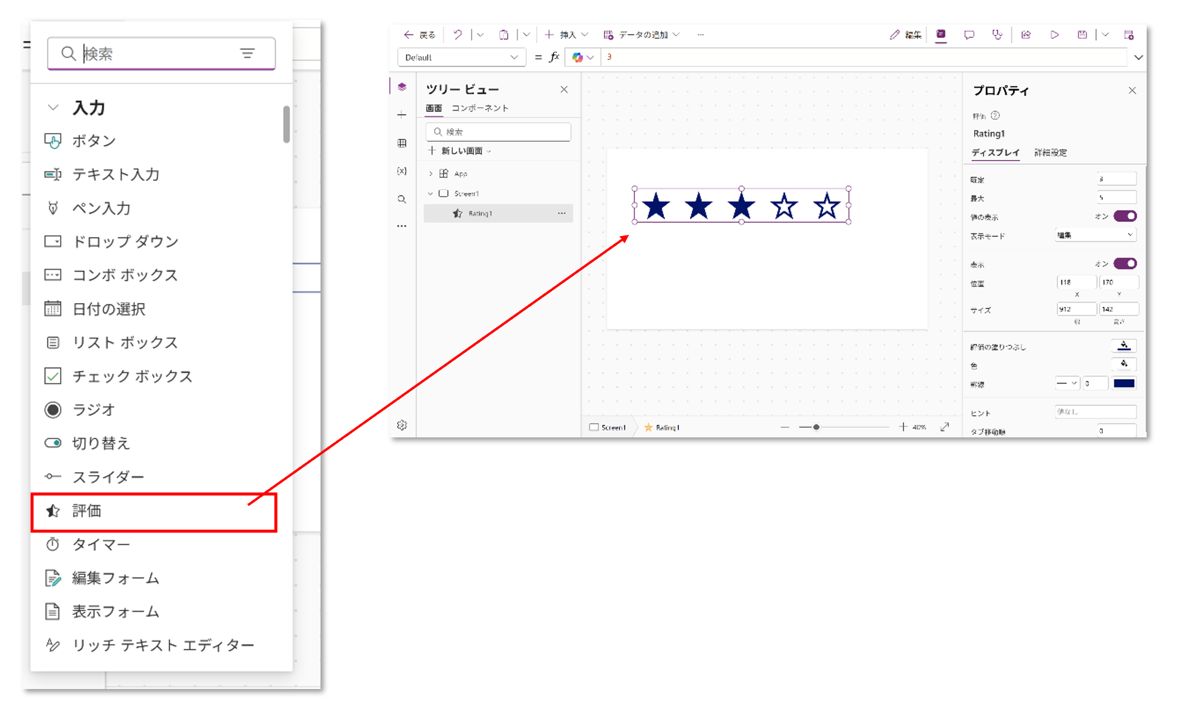This screenshot has height=707, width=1182.
Task: Click the 戻る back button
Action: point(419,35)
